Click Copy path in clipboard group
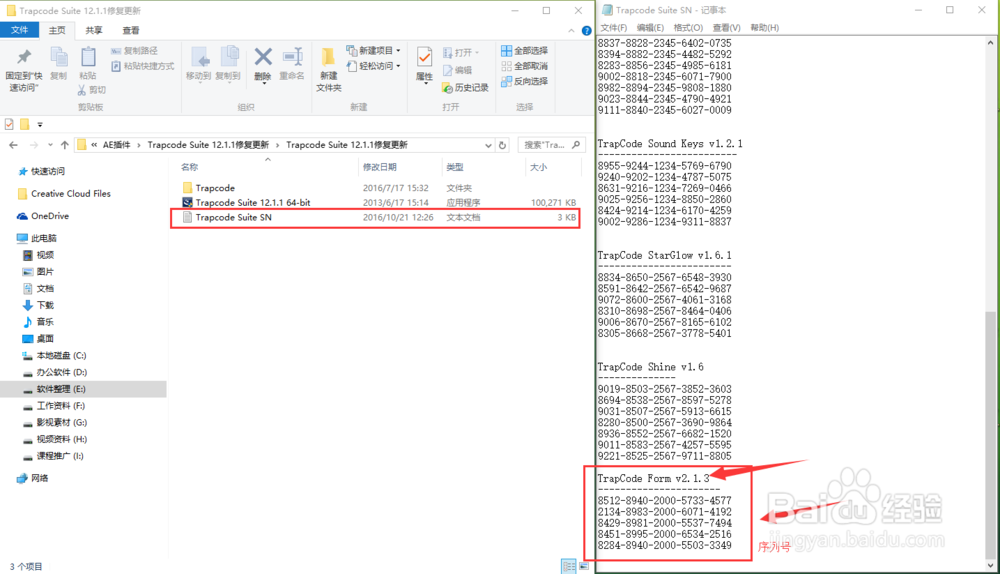The image size is (1000, 574). coord(135,50)
